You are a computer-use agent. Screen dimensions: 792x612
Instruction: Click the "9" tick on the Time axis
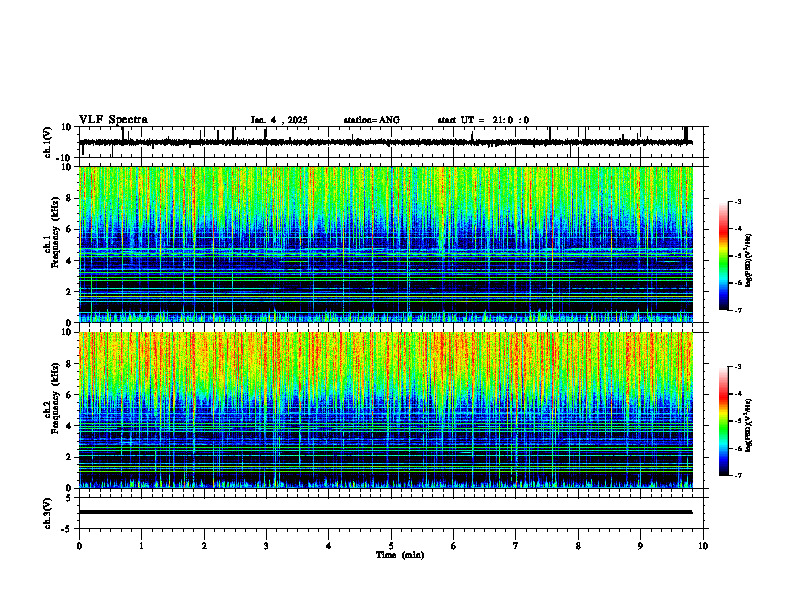click(x=640, y=546)
